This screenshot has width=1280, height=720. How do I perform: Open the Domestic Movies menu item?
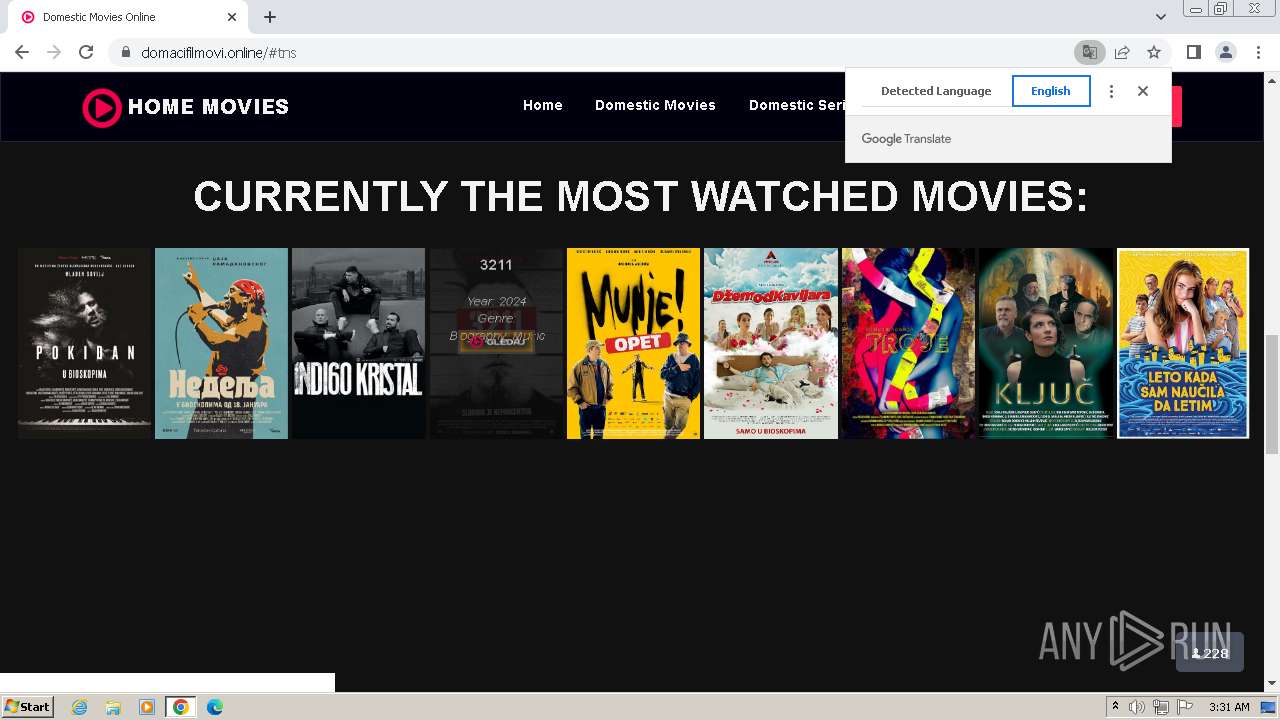655,105
